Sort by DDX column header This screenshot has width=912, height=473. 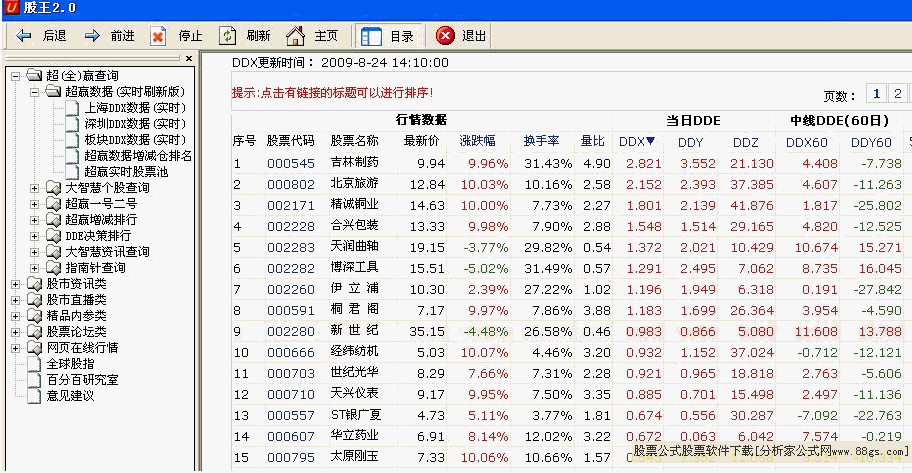[x=637, y=141]
